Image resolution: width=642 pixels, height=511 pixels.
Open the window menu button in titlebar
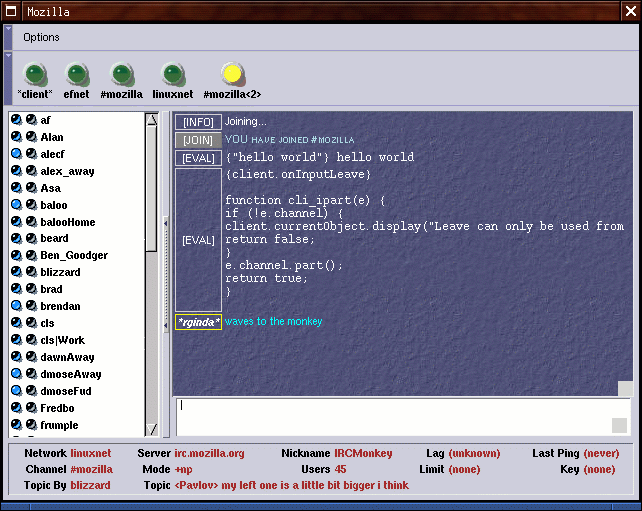tap(11, 11)
